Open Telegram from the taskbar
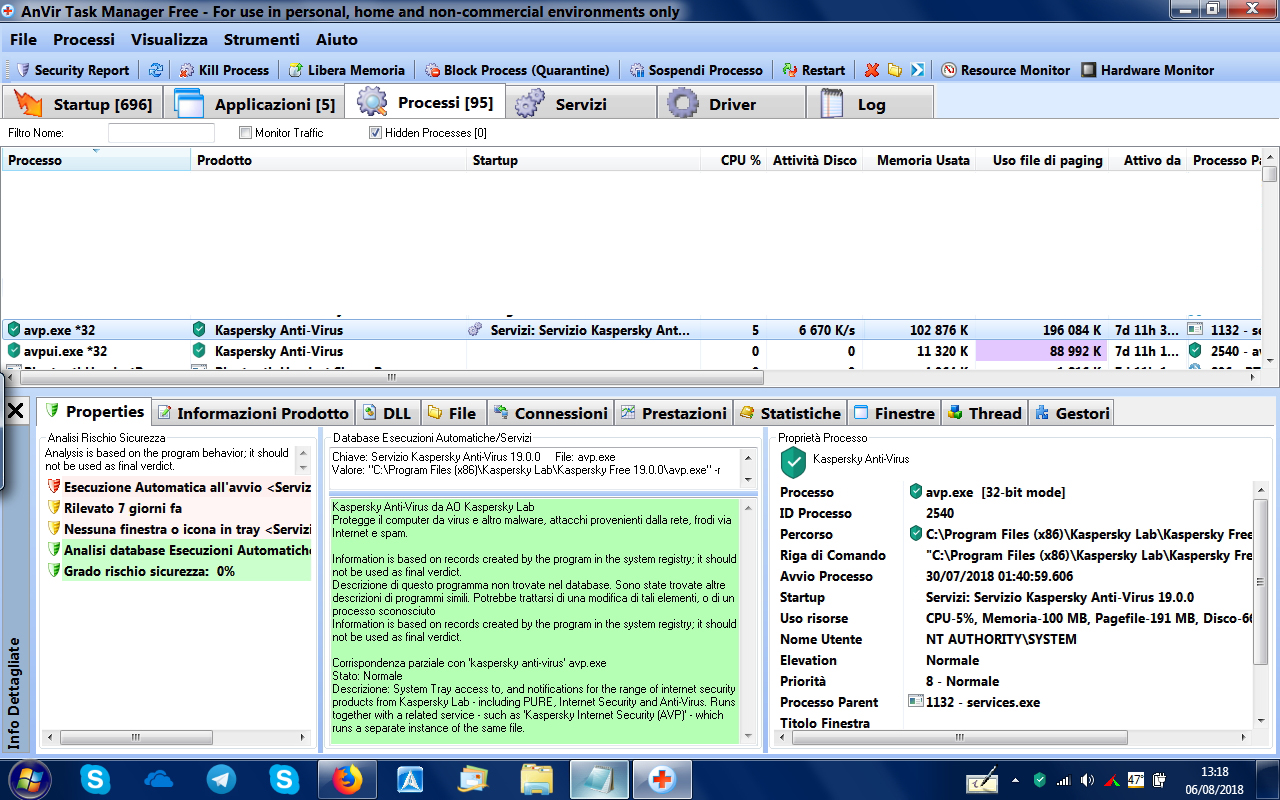The image size is (1280, 800). 221,779
